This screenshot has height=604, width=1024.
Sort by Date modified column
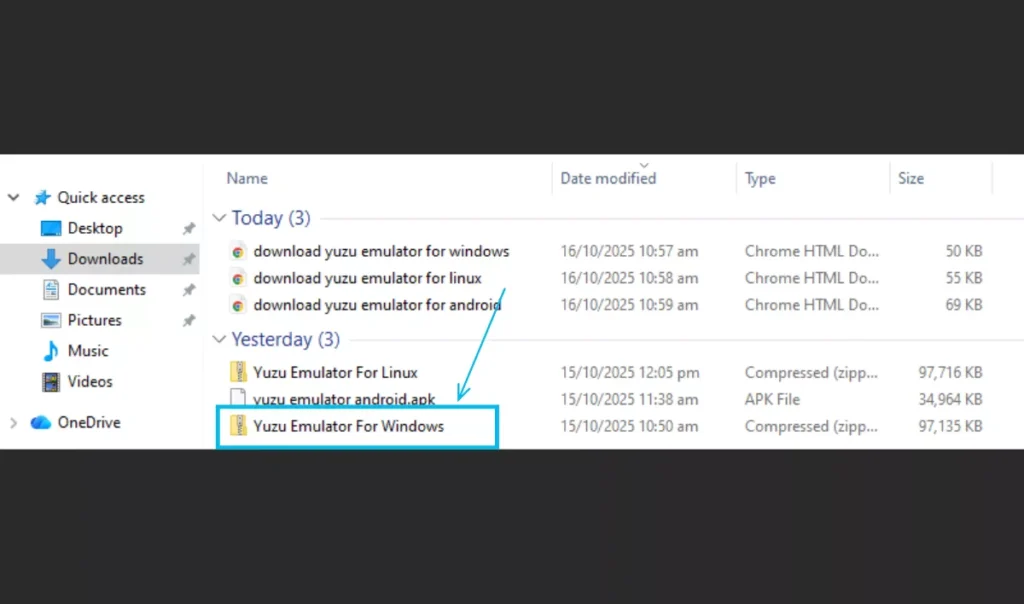608,178
